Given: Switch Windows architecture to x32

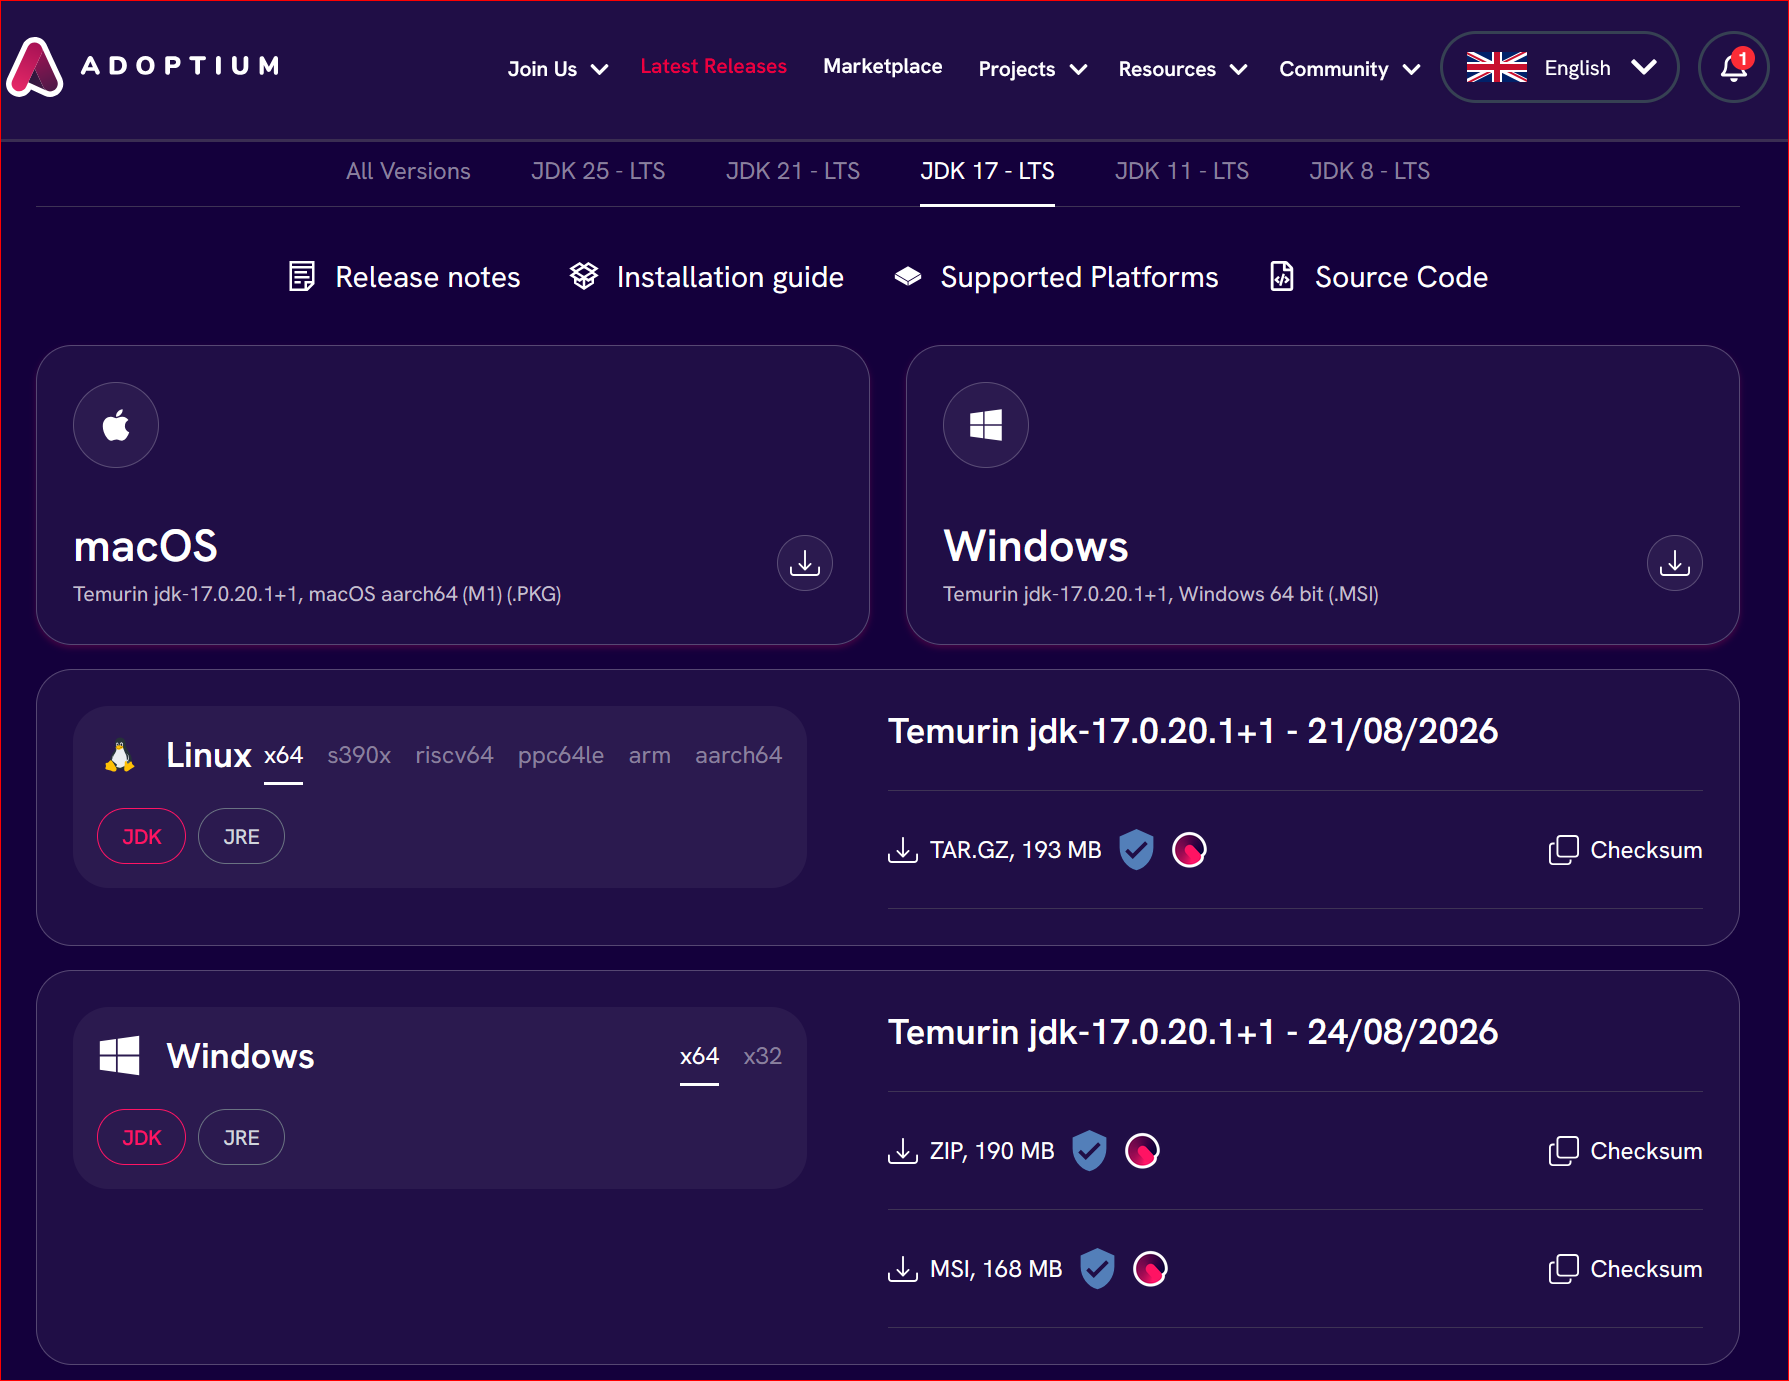Looking at the screenshot, I should pos(762,1056).
